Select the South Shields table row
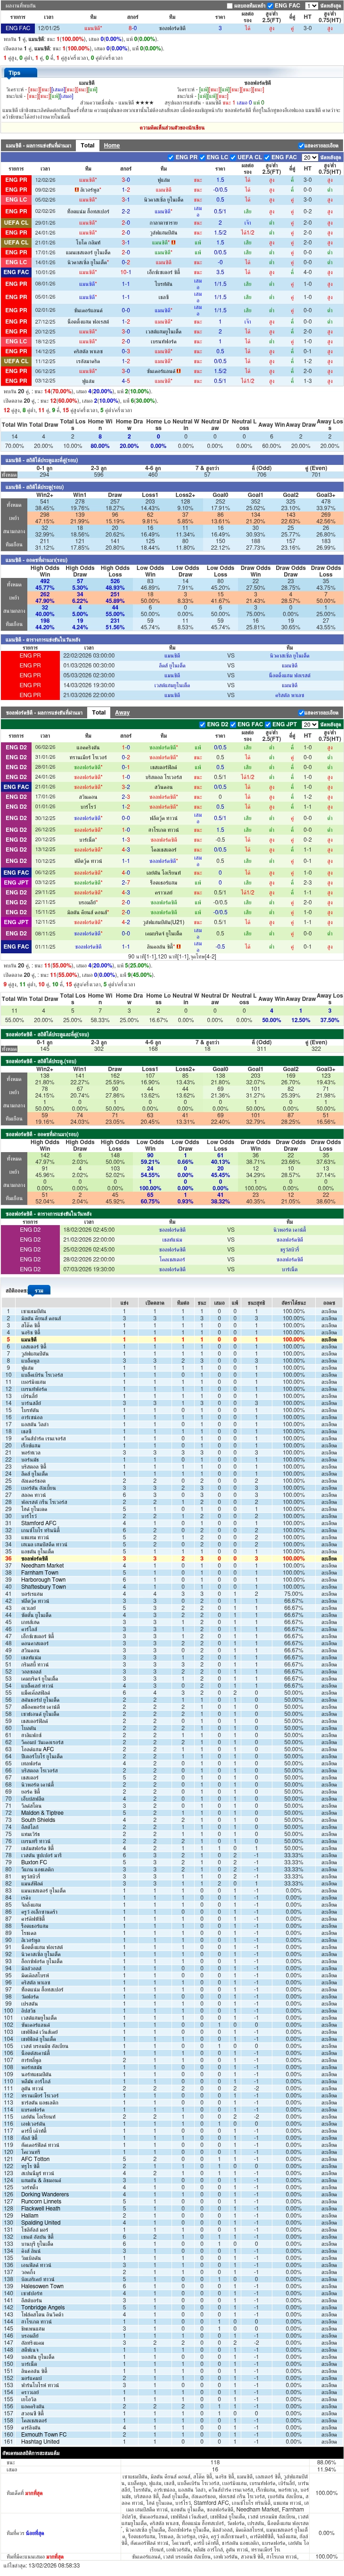 [x=172, y=1820]
